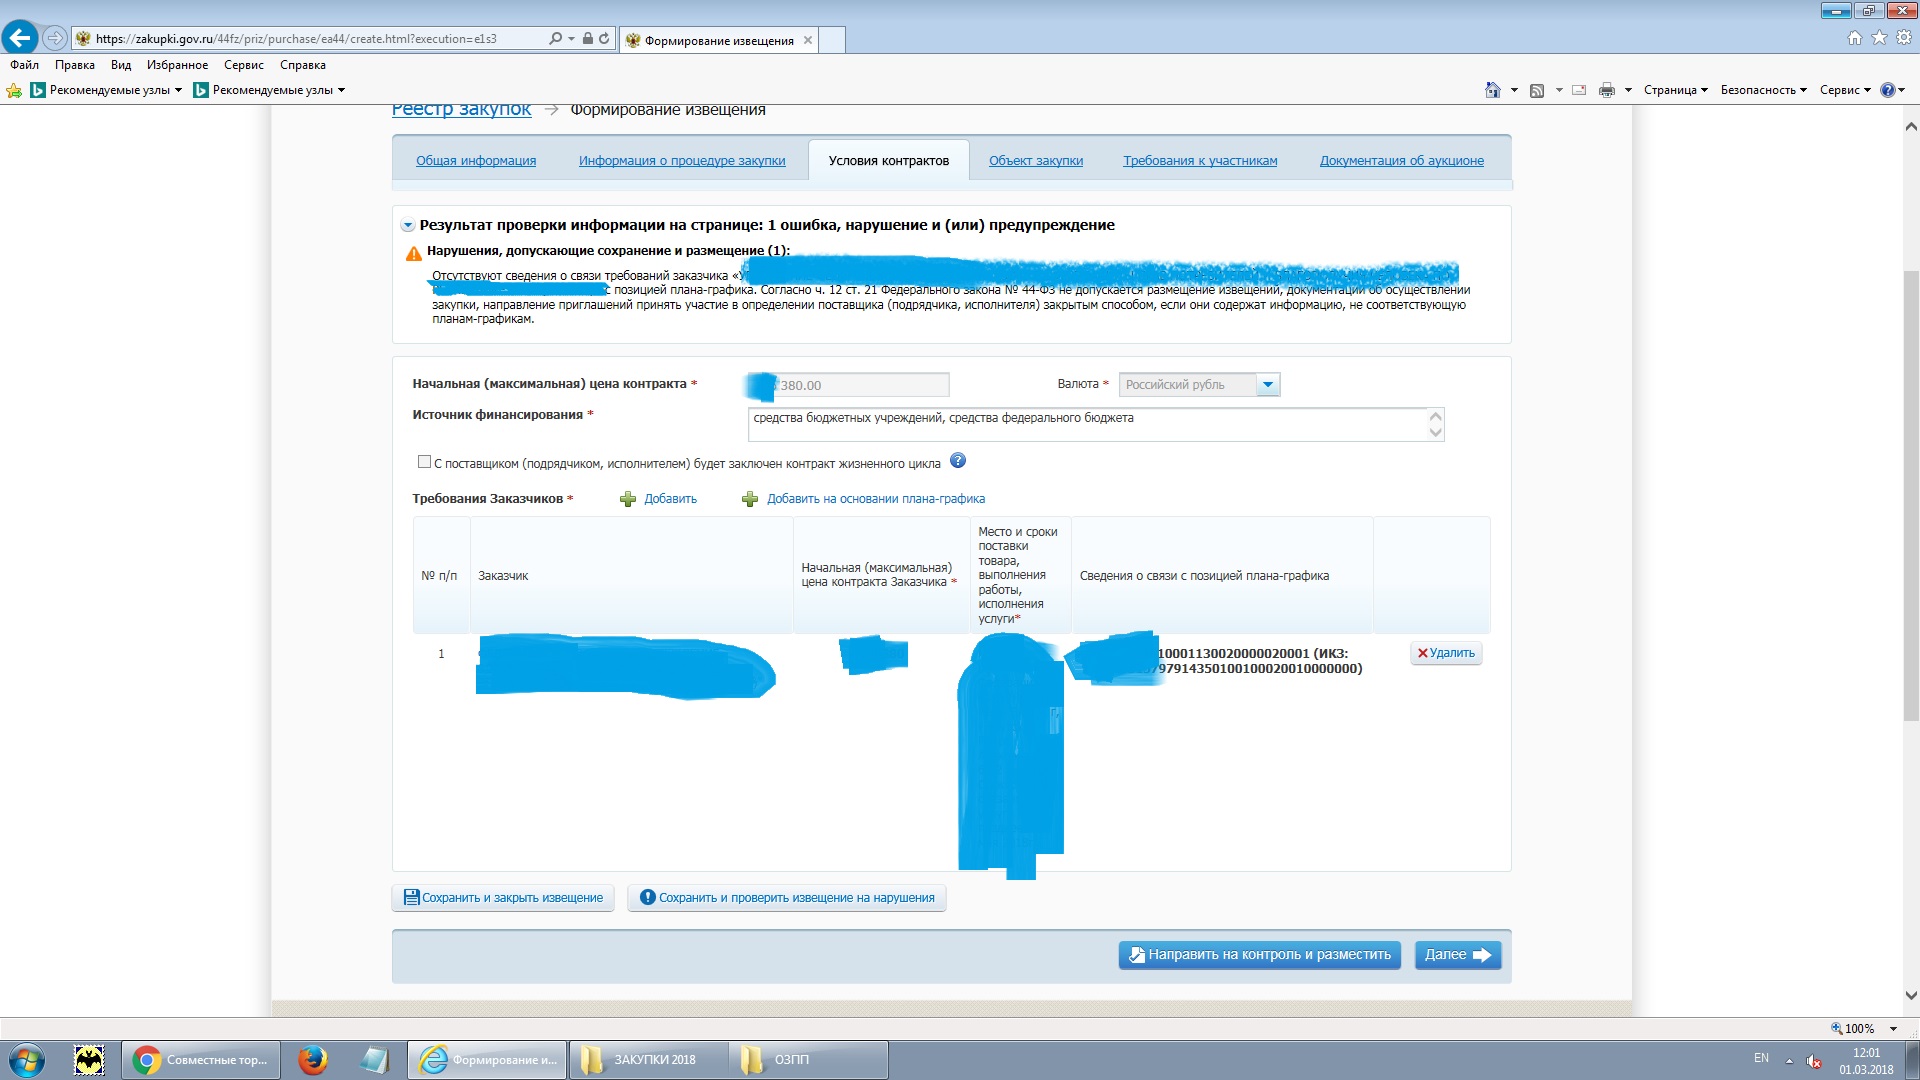Screen dimensions: 1920x1080
Task: Open the browser home icon
Action: coord(1854,38)
